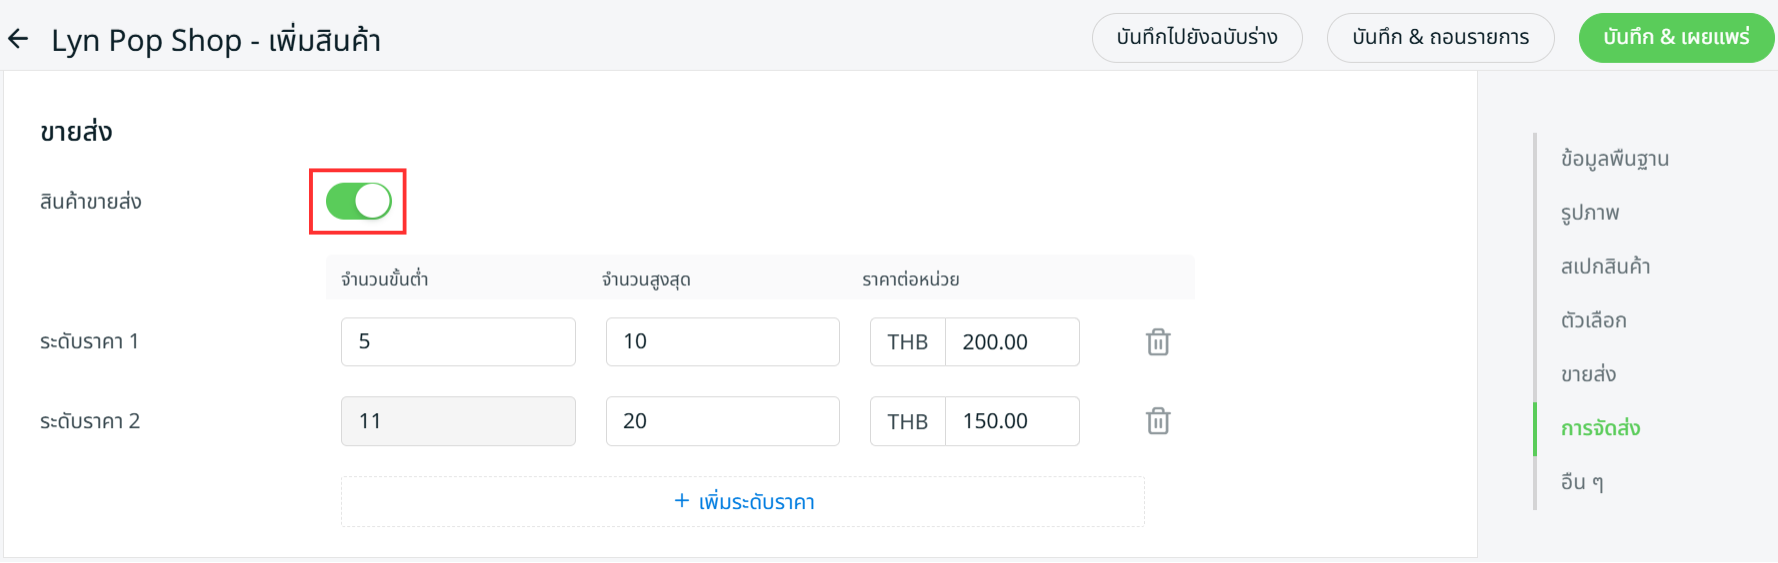The image size is (1778, 563).
Task: Click บันทึกไปยังฉบับร่าง save draft button
Action: point(1196,38)
